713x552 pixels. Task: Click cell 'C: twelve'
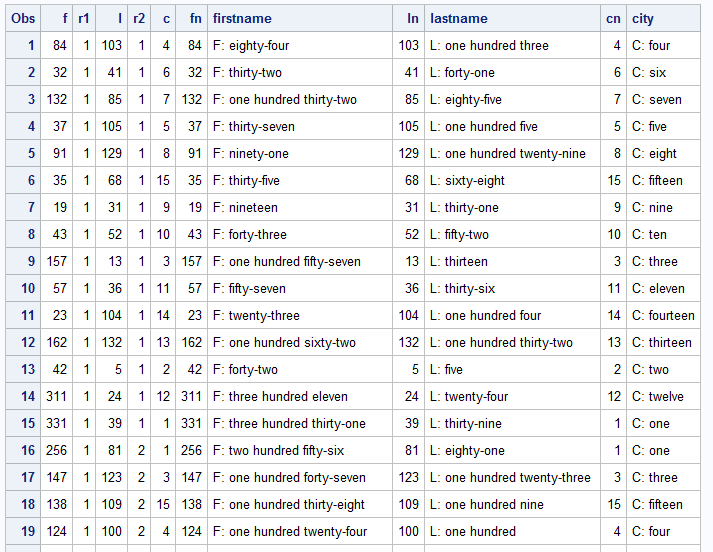click(x=657, y=397)
